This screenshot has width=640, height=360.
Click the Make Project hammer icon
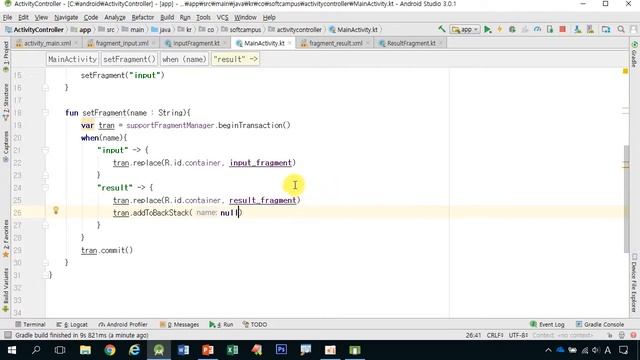(442, 29)
